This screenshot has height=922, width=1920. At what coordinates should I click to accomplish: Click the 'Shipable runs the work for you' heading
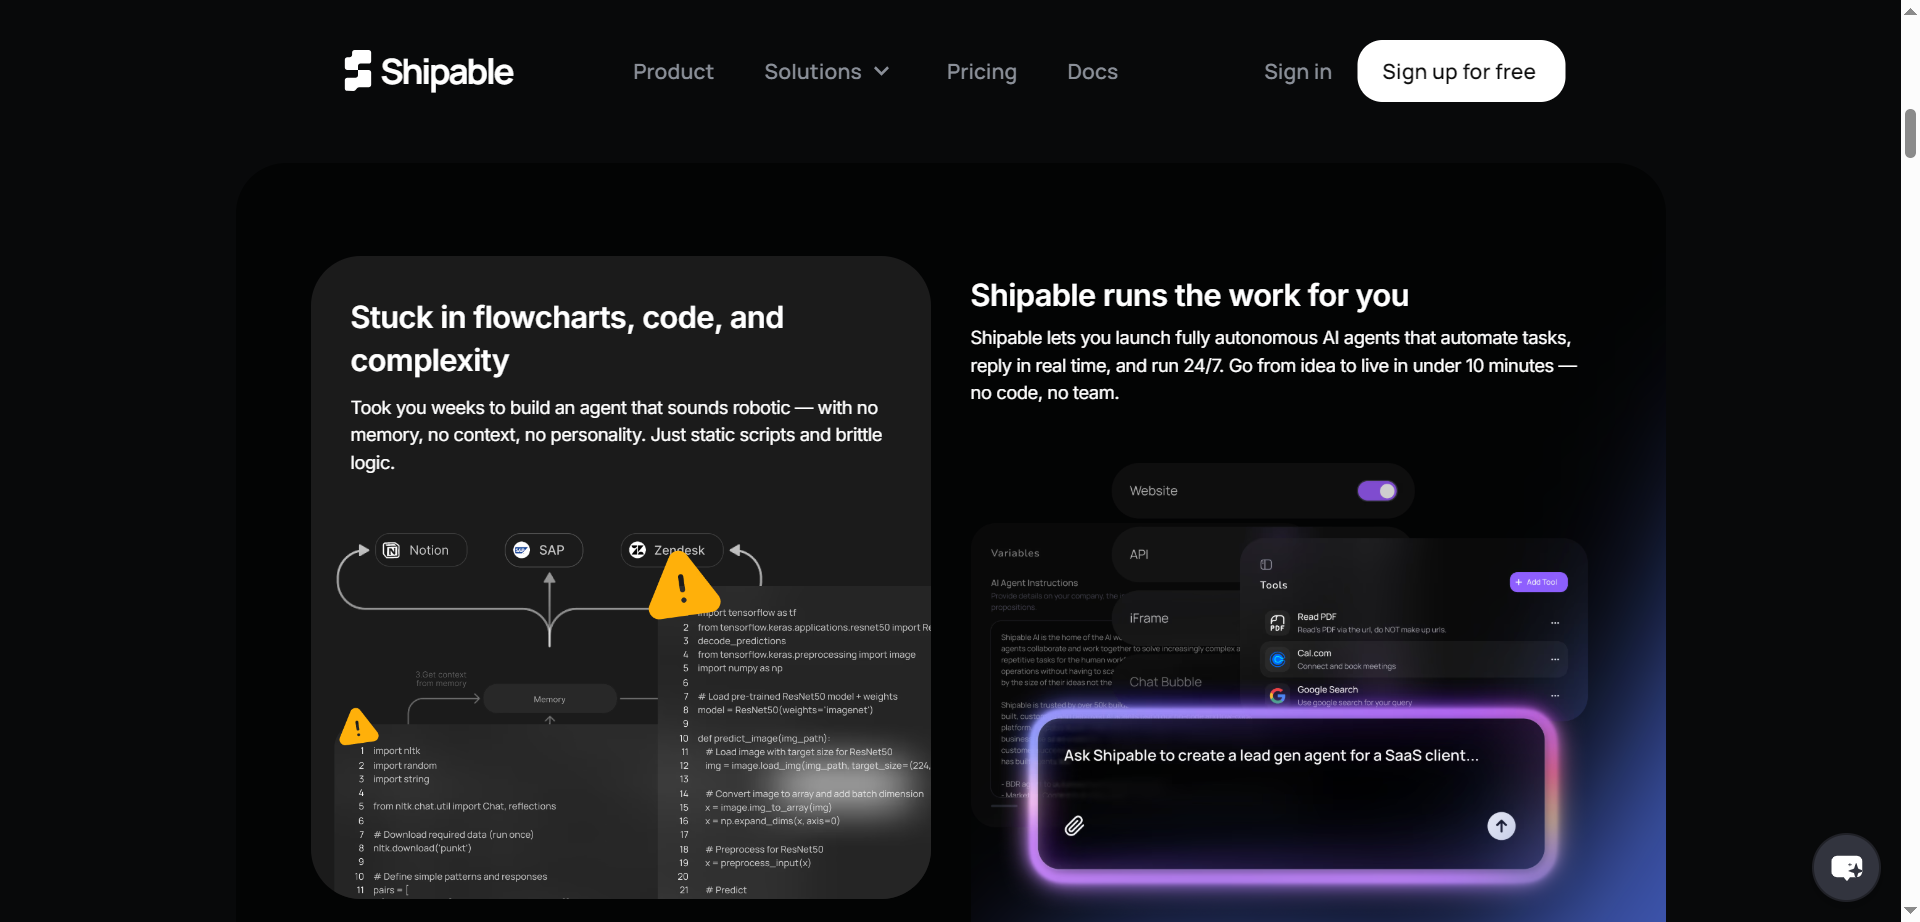[x=1189, y=296]
